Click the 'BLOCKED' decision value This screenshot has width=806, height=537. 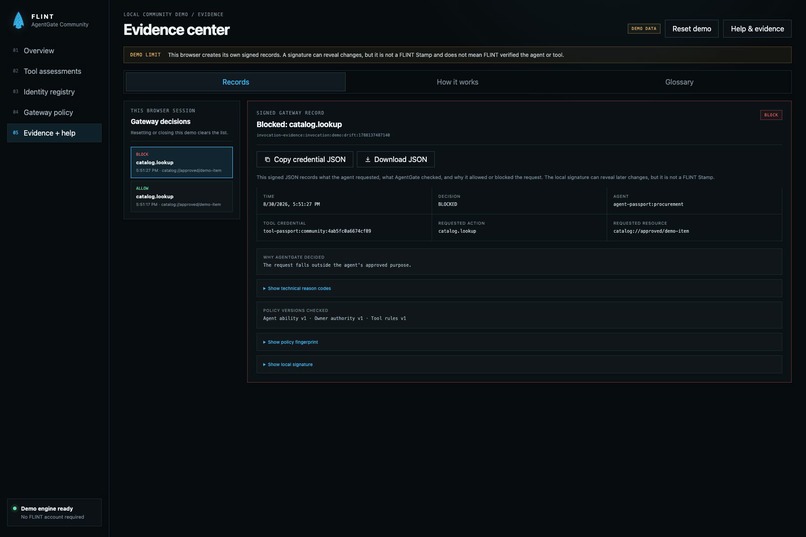(x=447, y=205)
